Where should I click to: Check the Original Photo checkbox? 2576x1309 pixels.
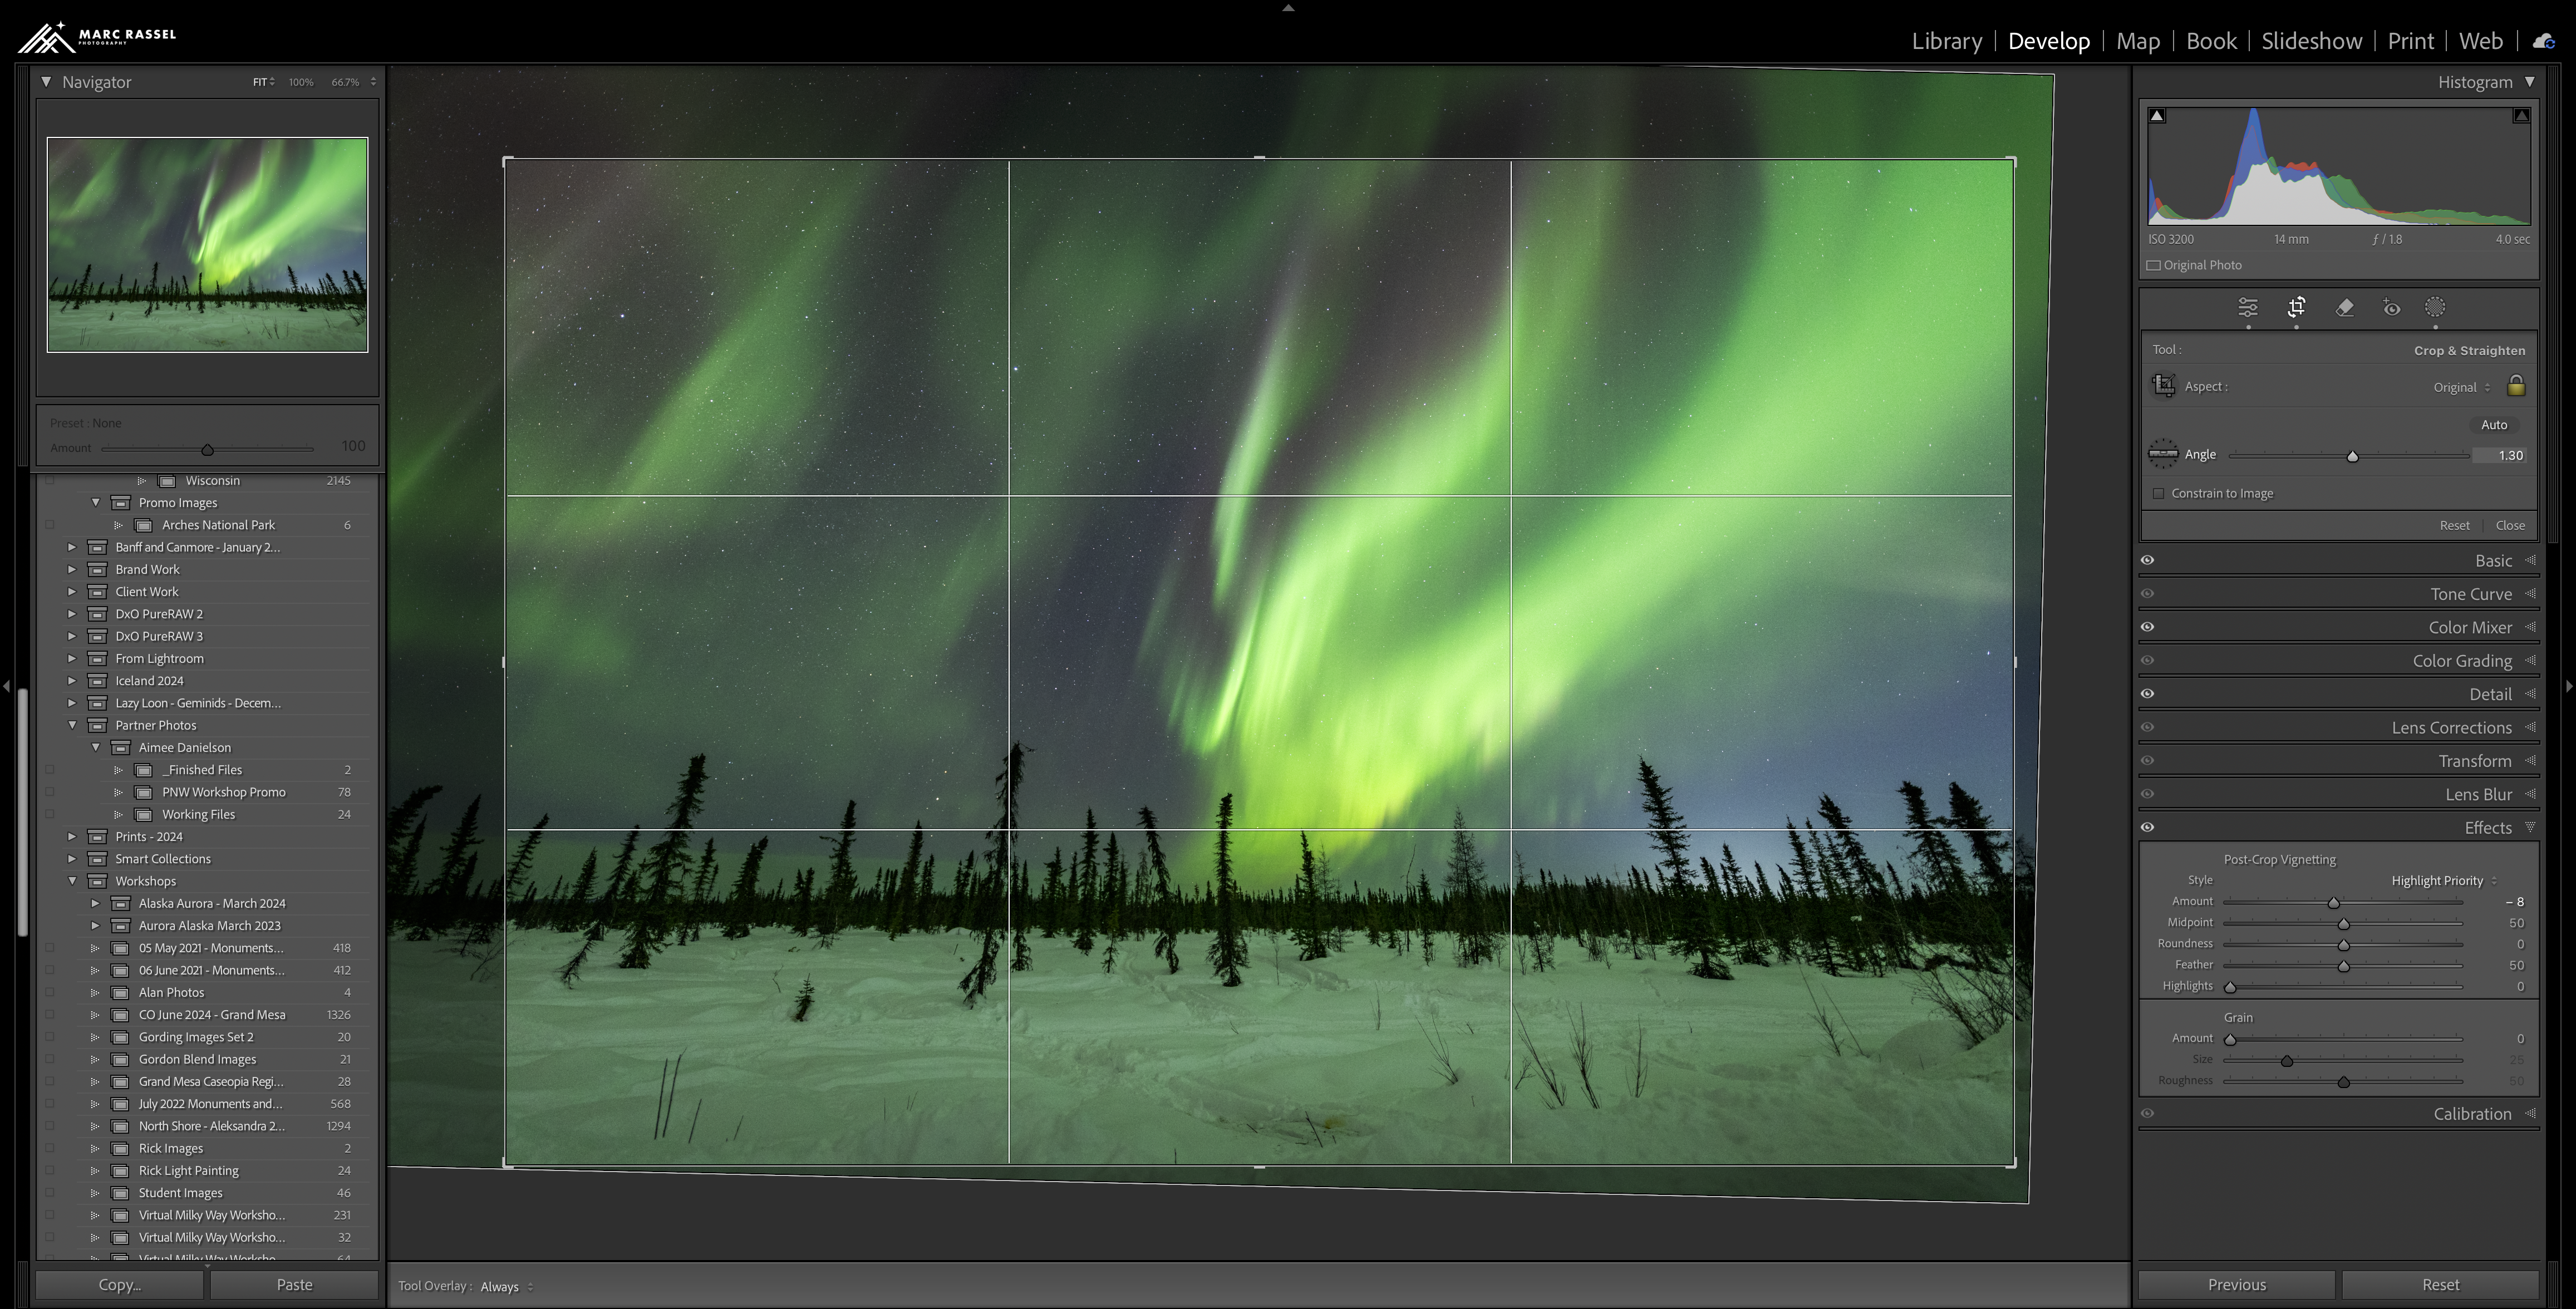tap(2153, 265)
